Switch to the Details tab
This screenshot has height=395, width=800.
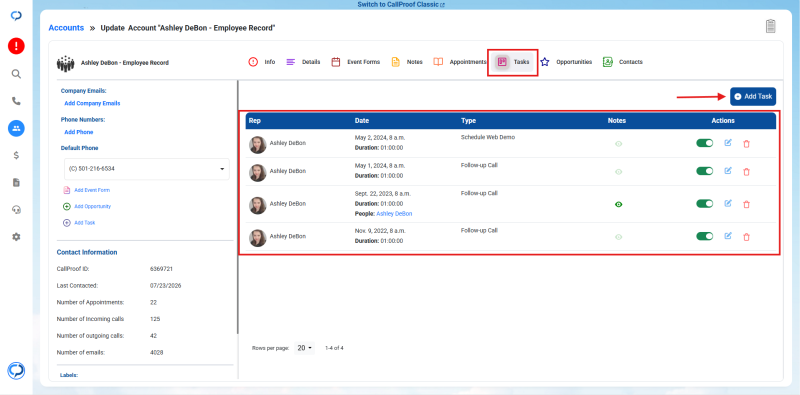[303, 62]
